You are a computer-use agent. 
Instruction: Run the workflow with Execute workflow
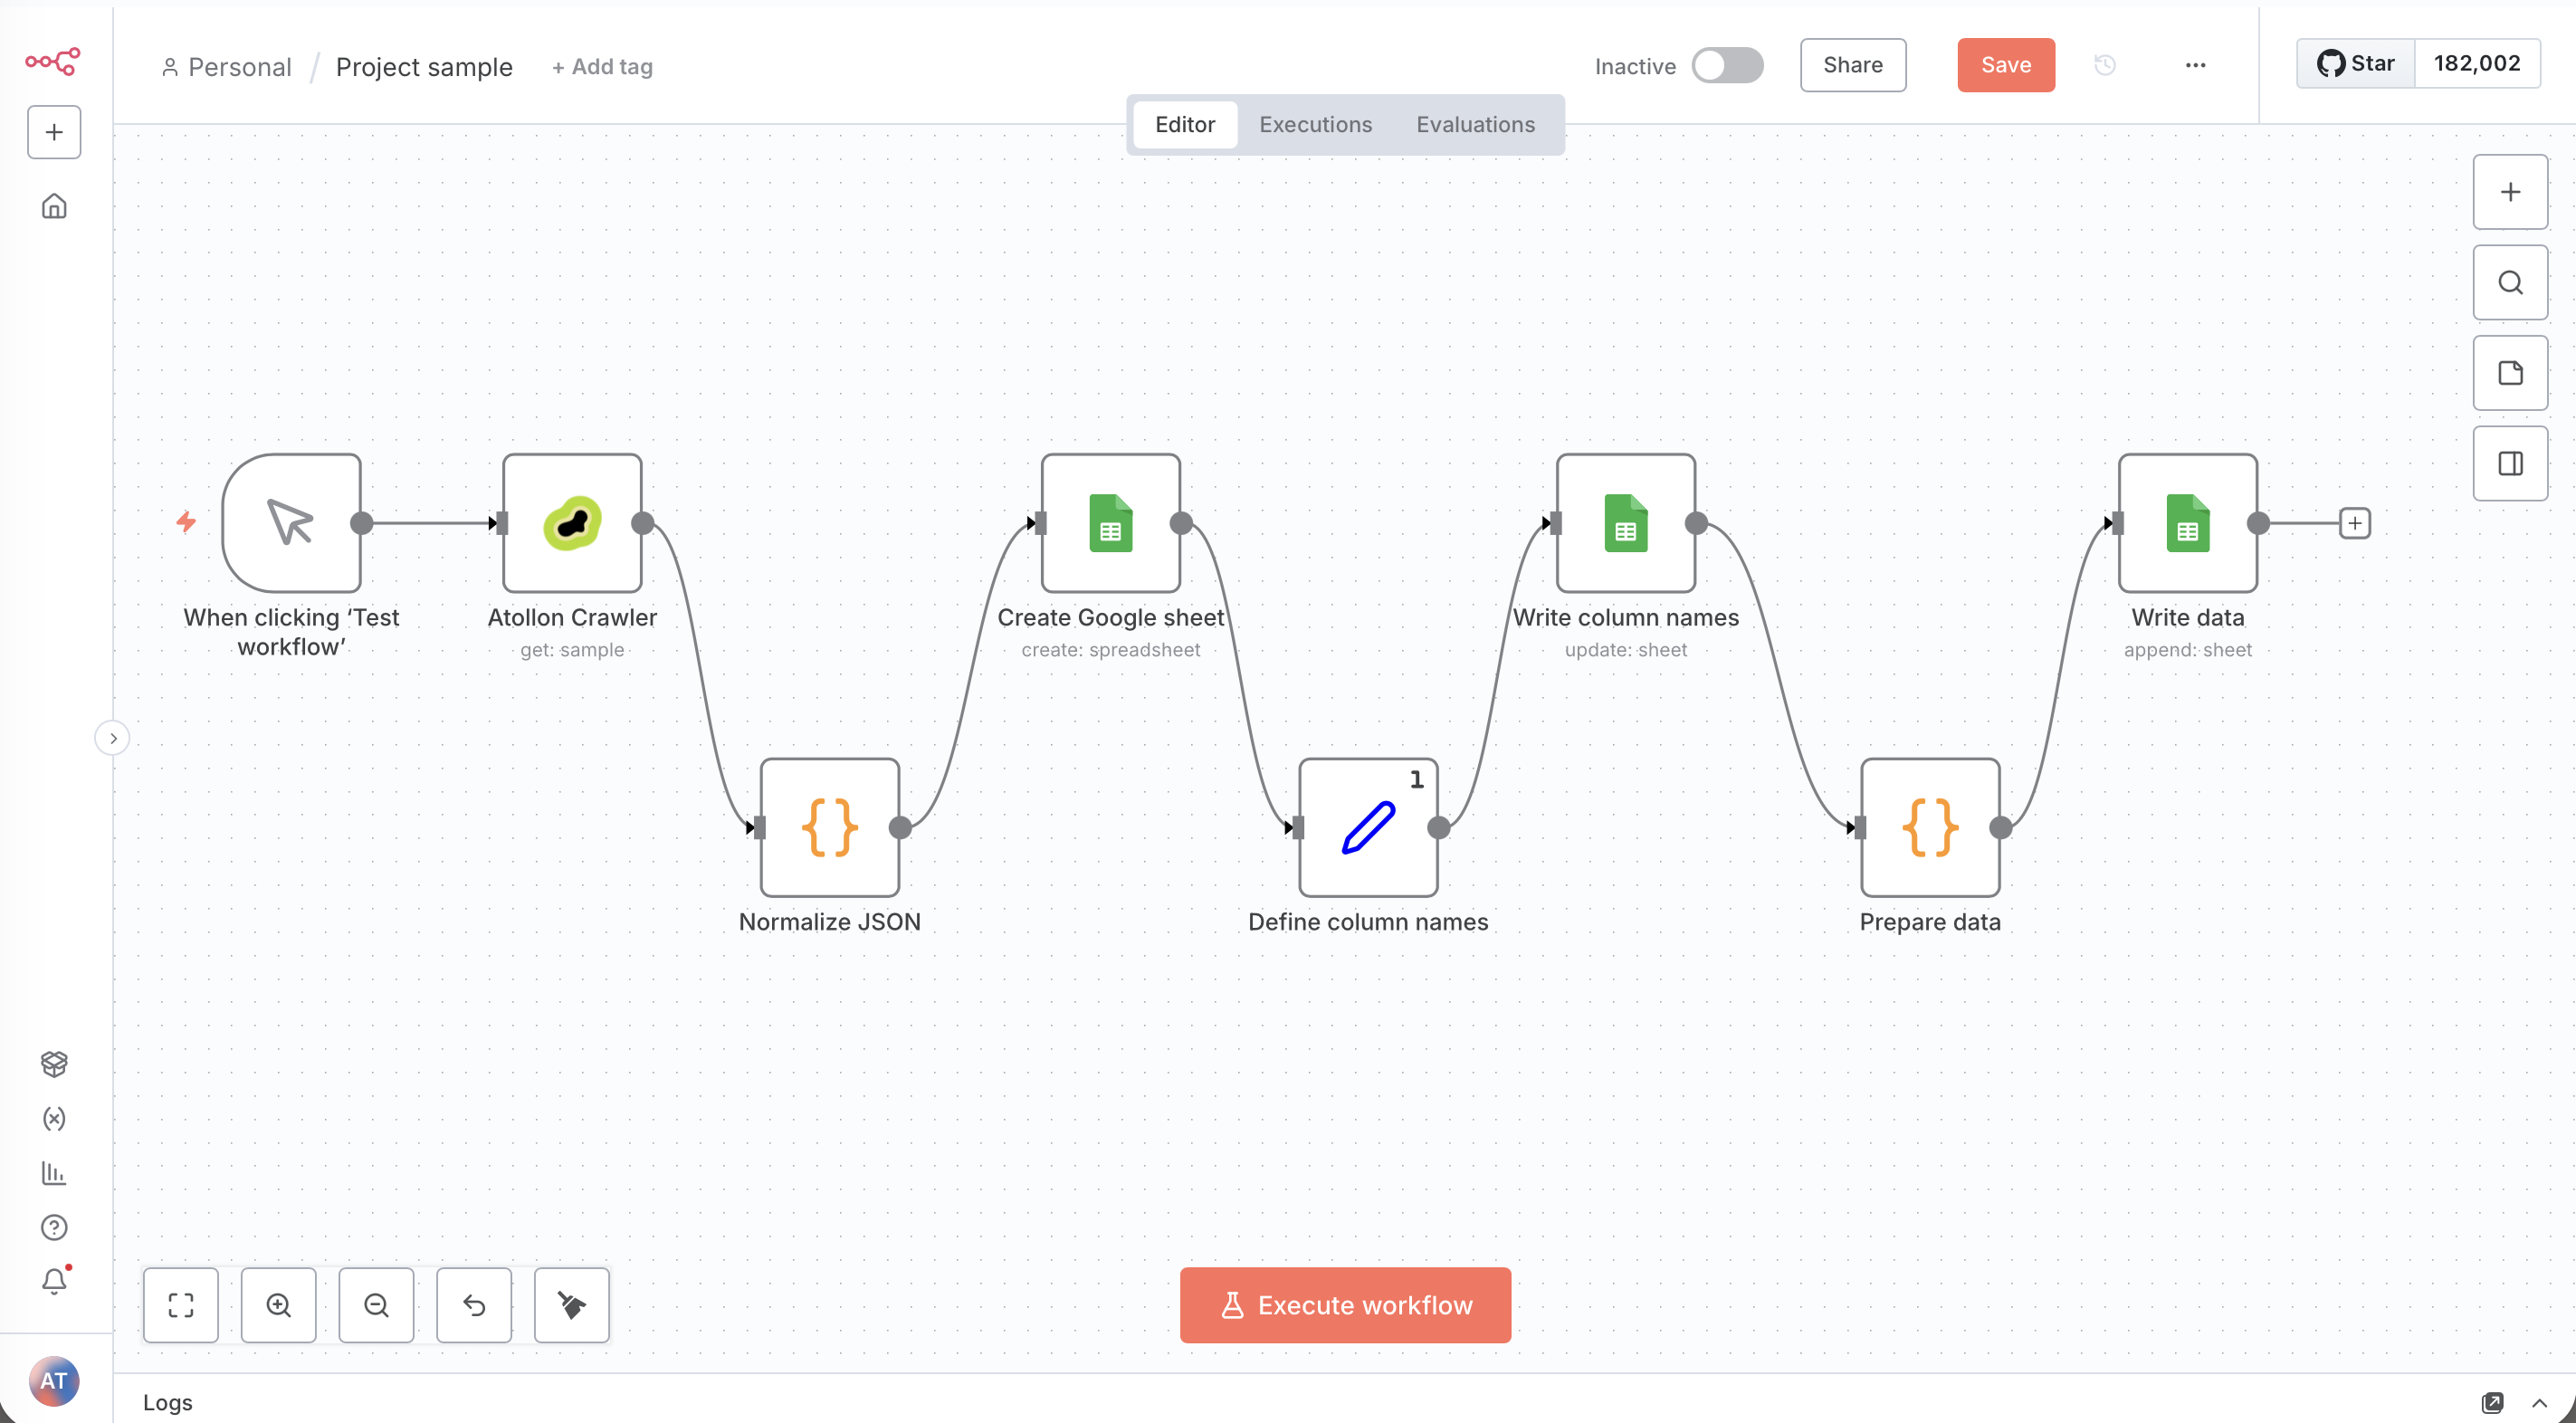coord(1345,1305)
